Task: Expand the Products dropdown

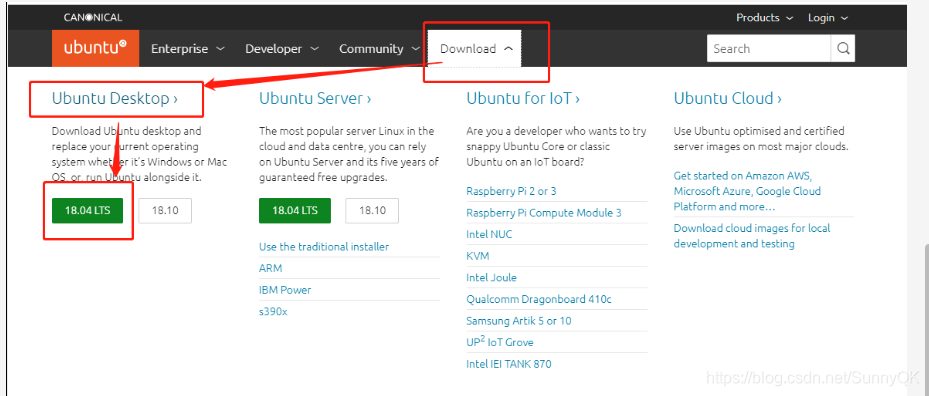Action: (x=764, y=18)
